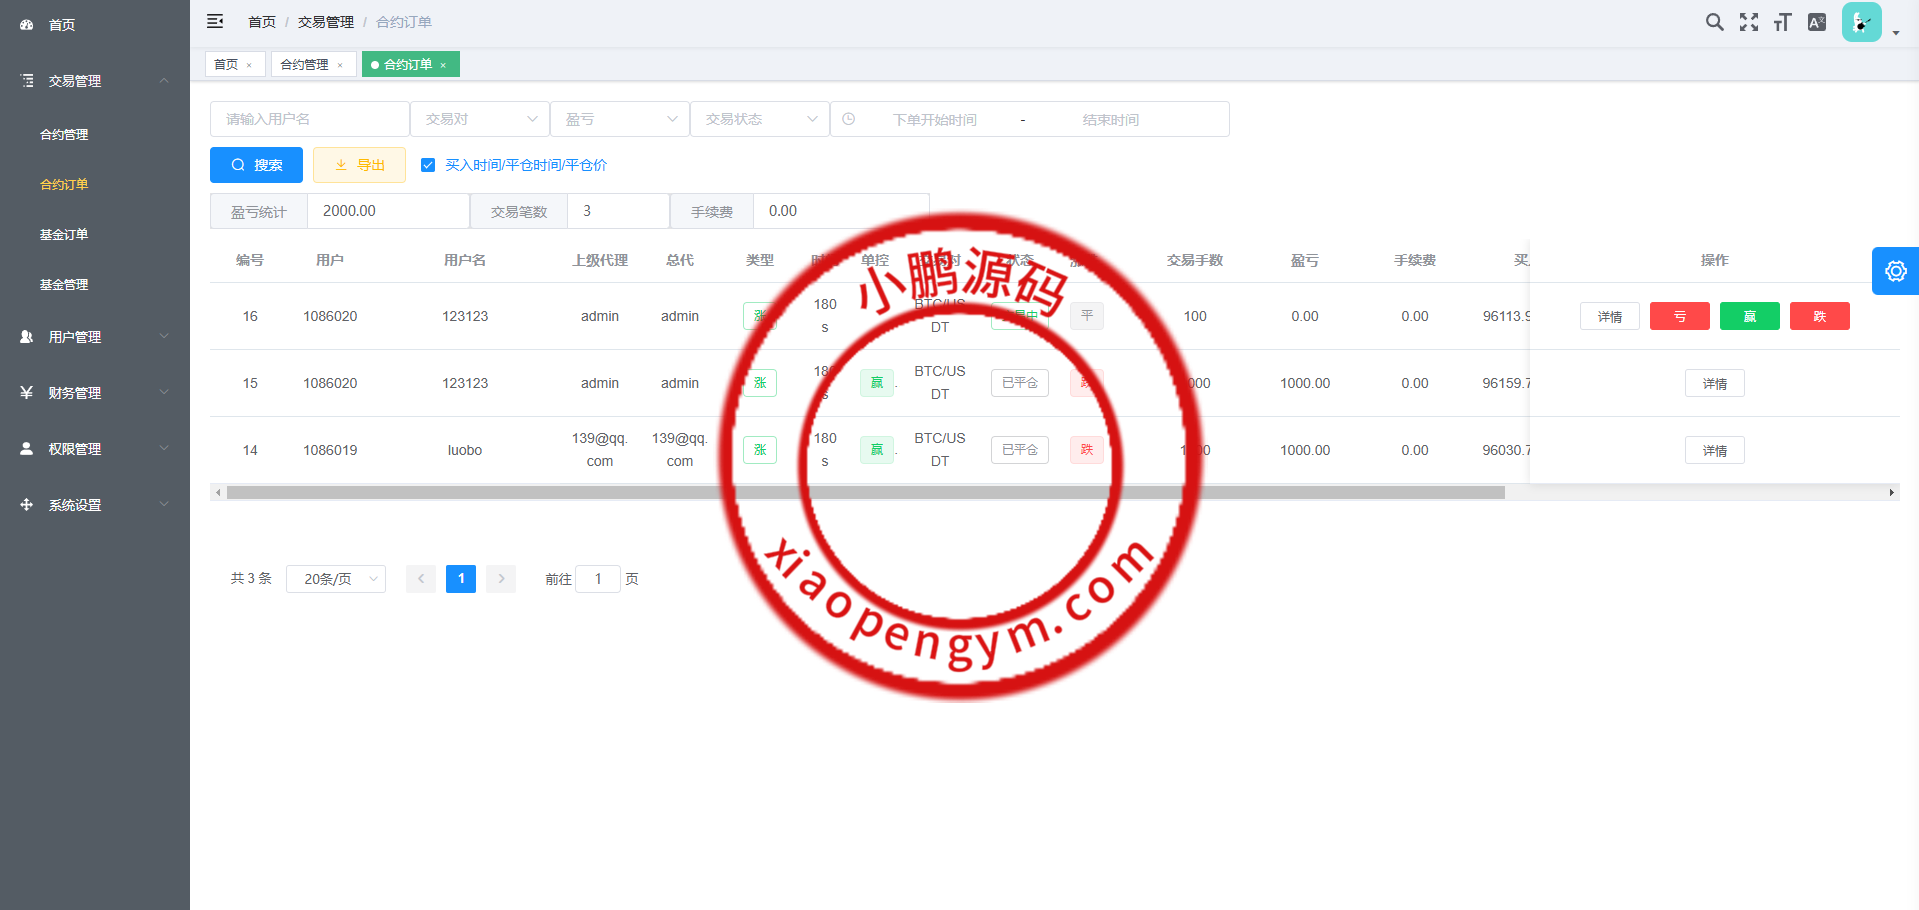The height and width of the screenshot is (910, 1919).
Task: Click the 请输入用户名 input field
Action: point(310,119)
